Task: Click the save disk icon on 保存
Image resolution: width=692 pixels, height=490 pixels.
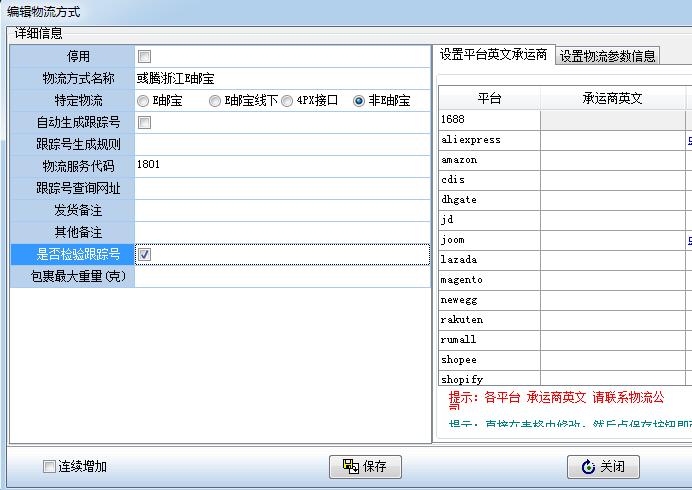Action: pos(351,466)
